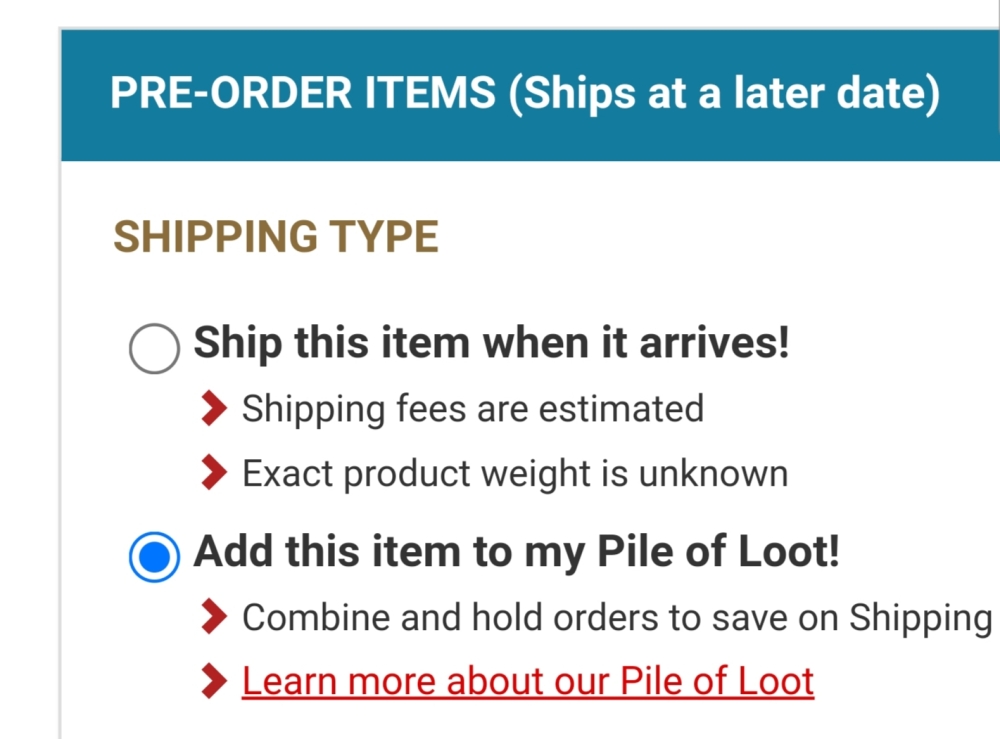
Task: Open the 'Learn more about our Pile of Loot' link
Action: (527, 682)
